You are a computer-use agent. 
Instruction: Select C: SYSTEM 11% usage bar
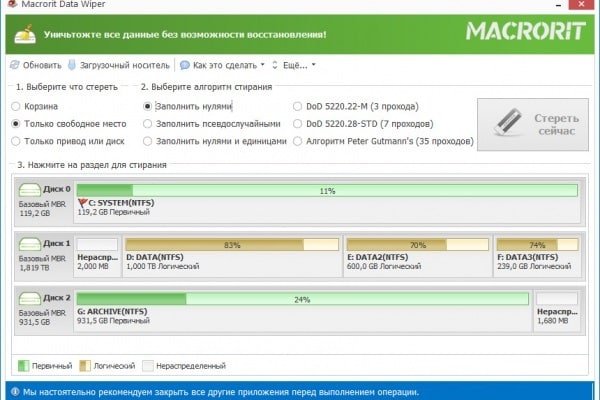click(327, 191)
